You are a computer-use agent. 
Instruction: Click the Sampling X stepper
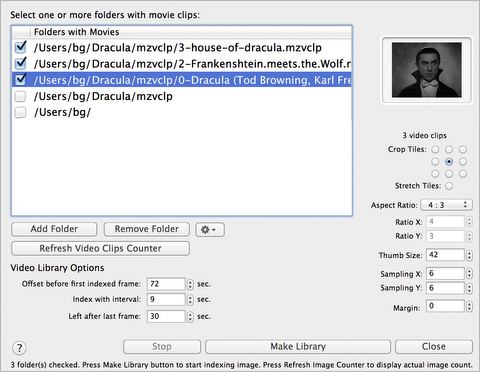click(x=469, y=274)
